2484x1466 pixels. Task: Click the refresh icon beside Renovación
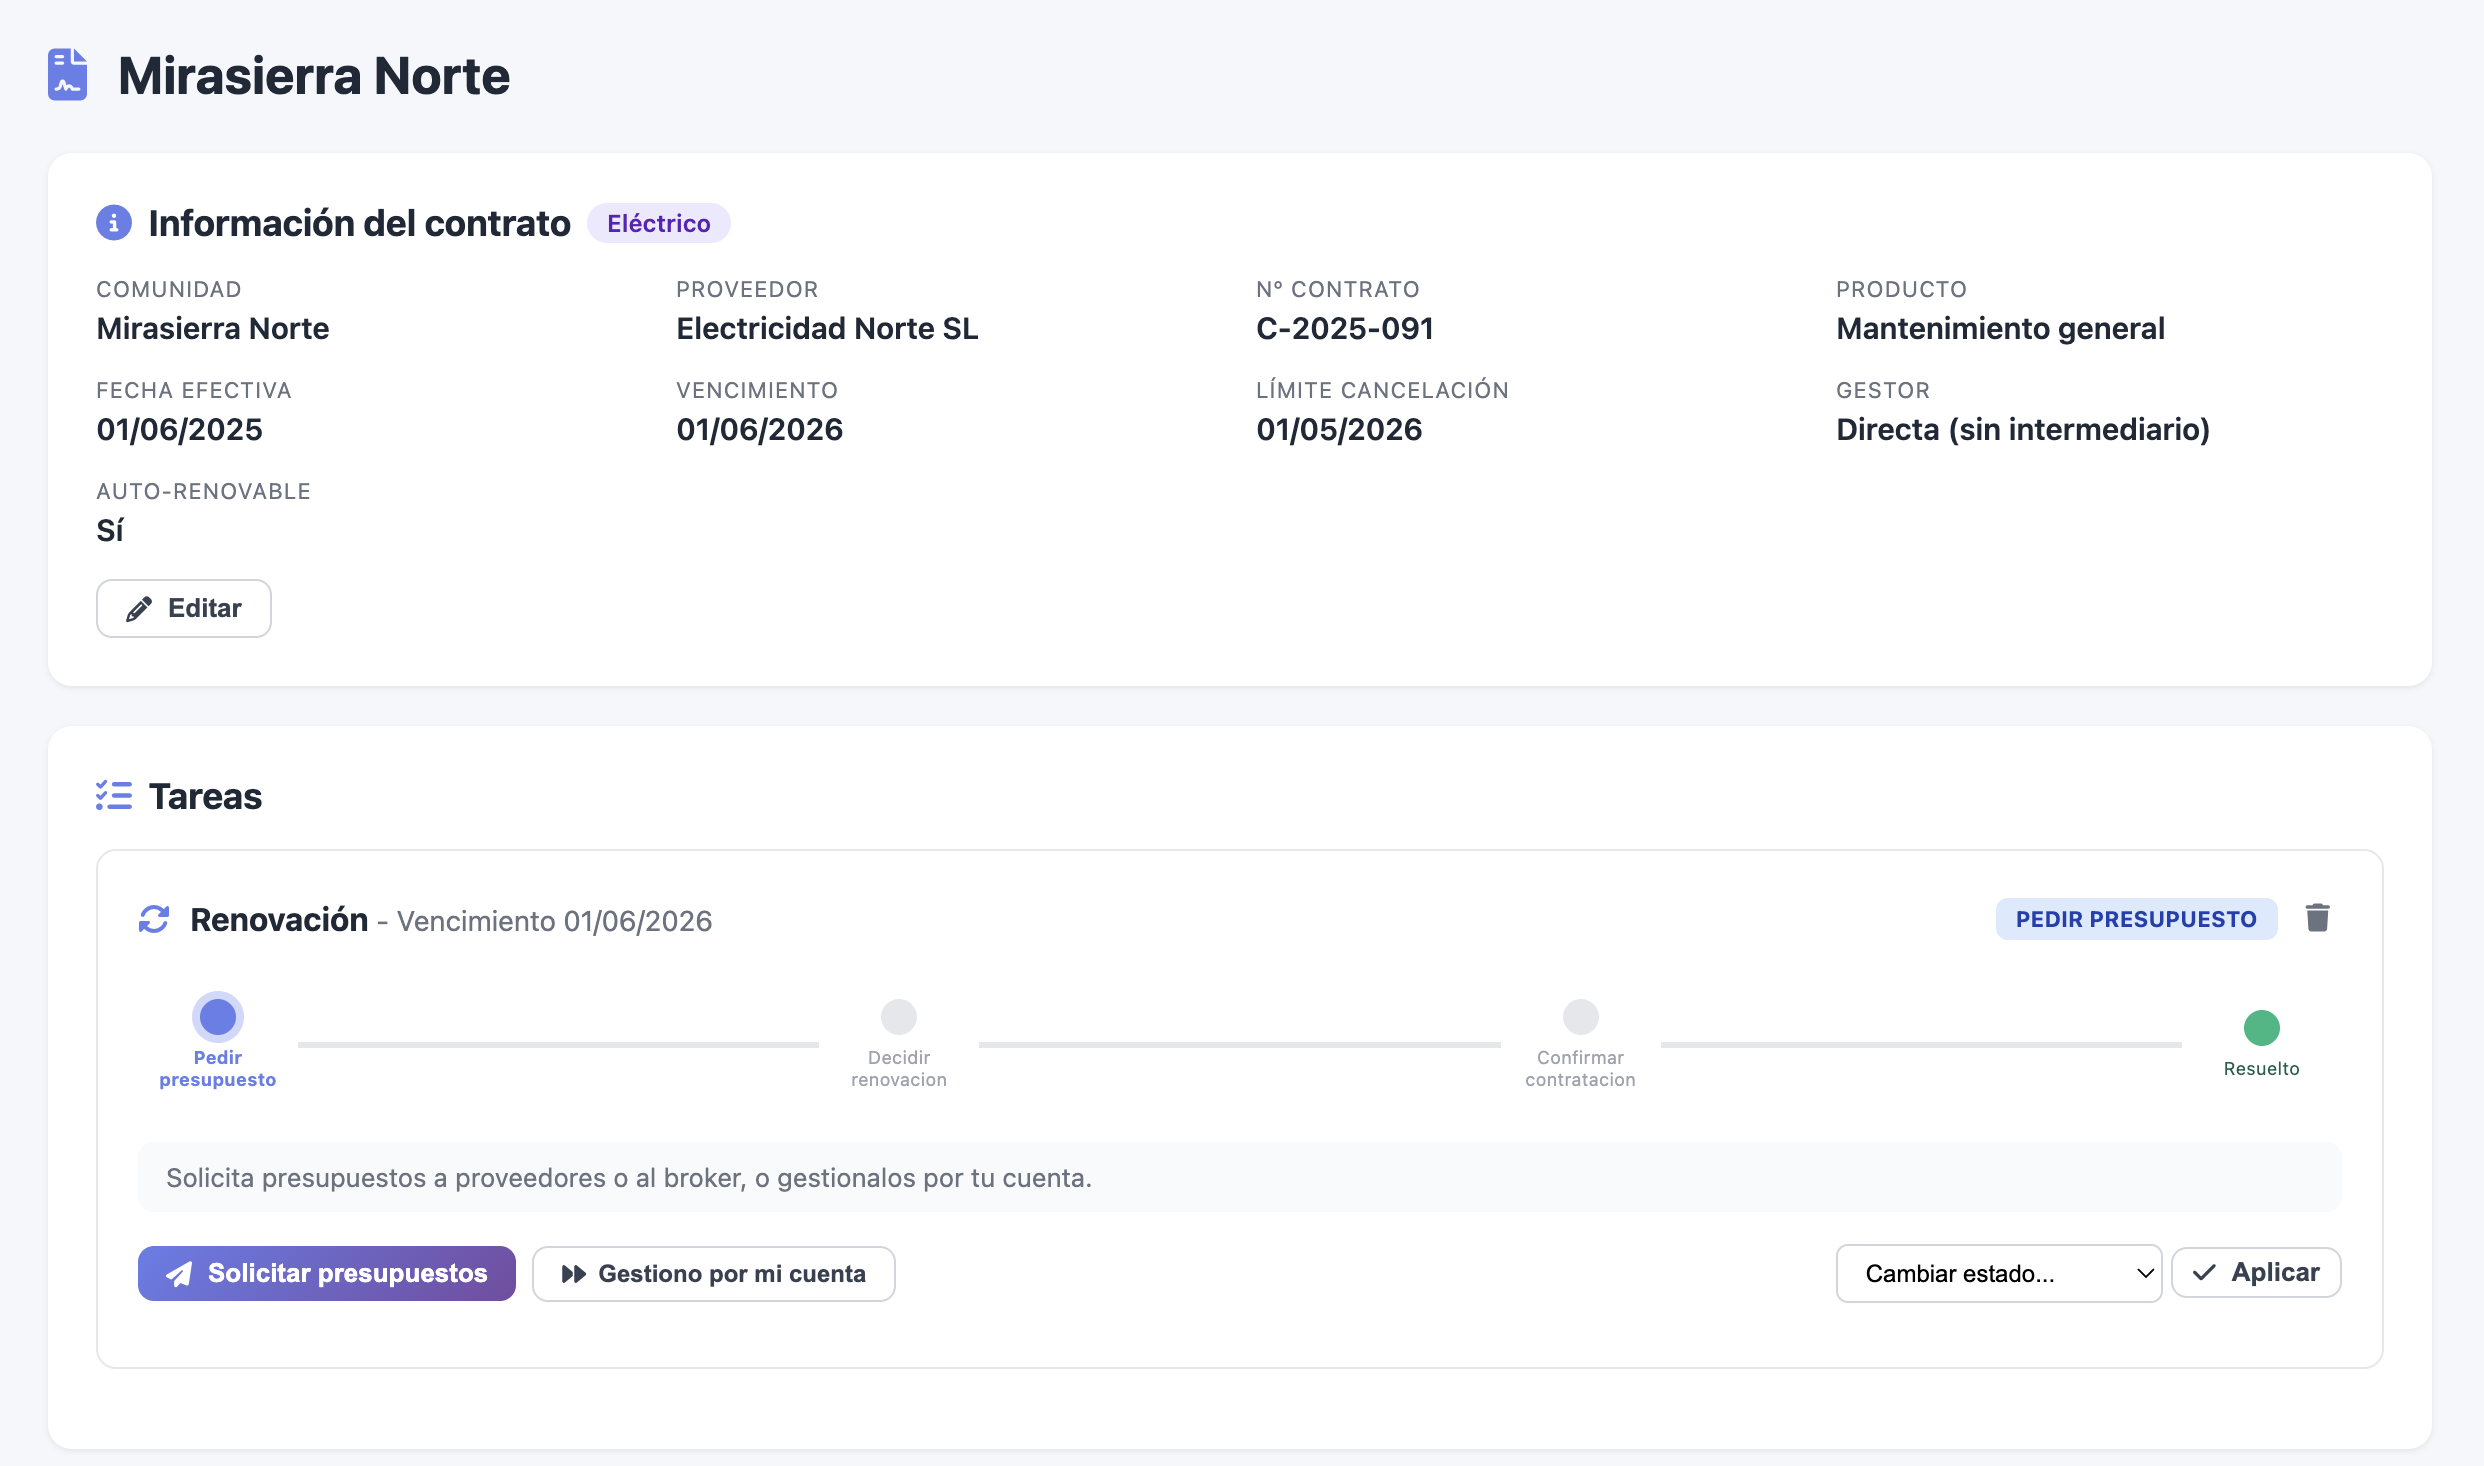coord(154,919)
